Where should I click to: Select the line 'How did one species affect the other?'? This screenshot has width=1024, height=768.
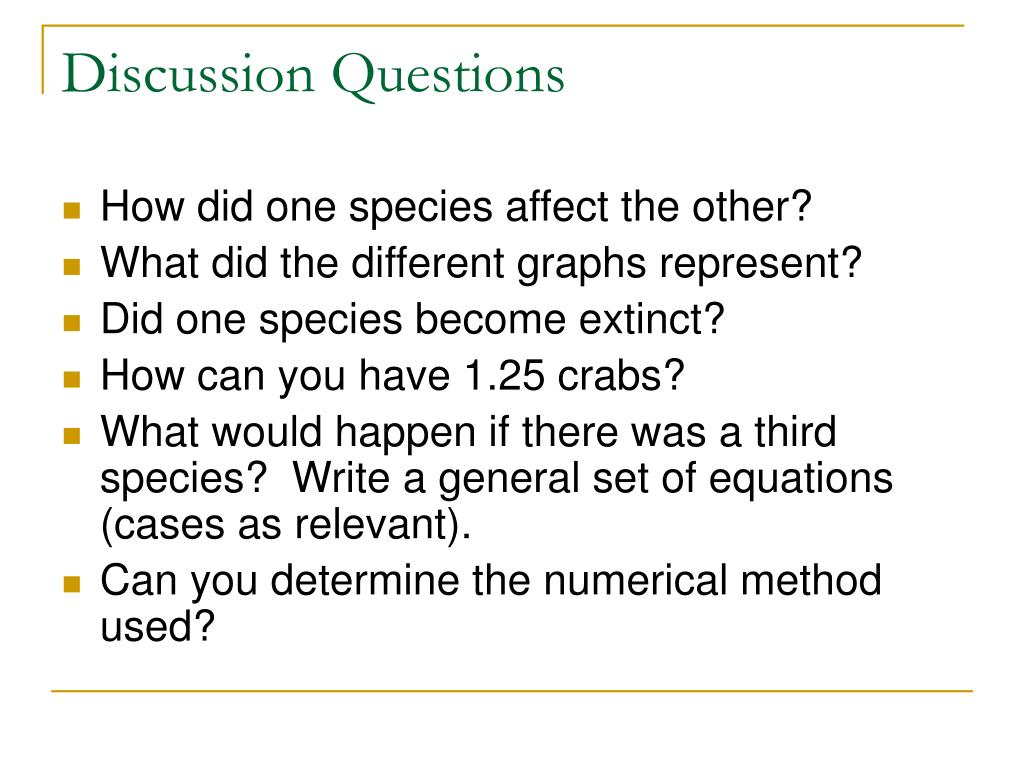pyautogui.click(x=456, y=206)
